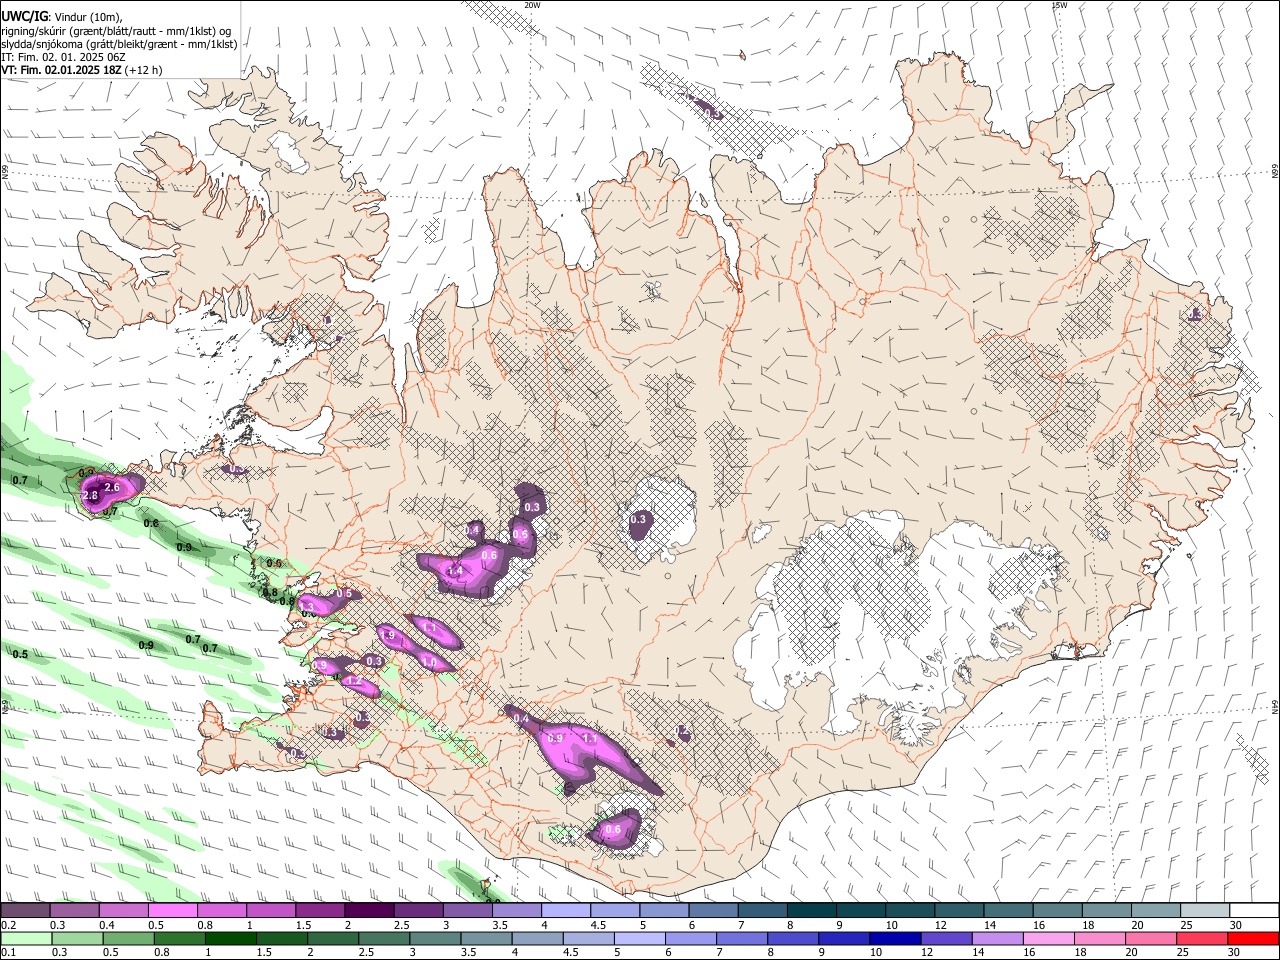Select the forest green 0.8 rain legend swatch

179,939
